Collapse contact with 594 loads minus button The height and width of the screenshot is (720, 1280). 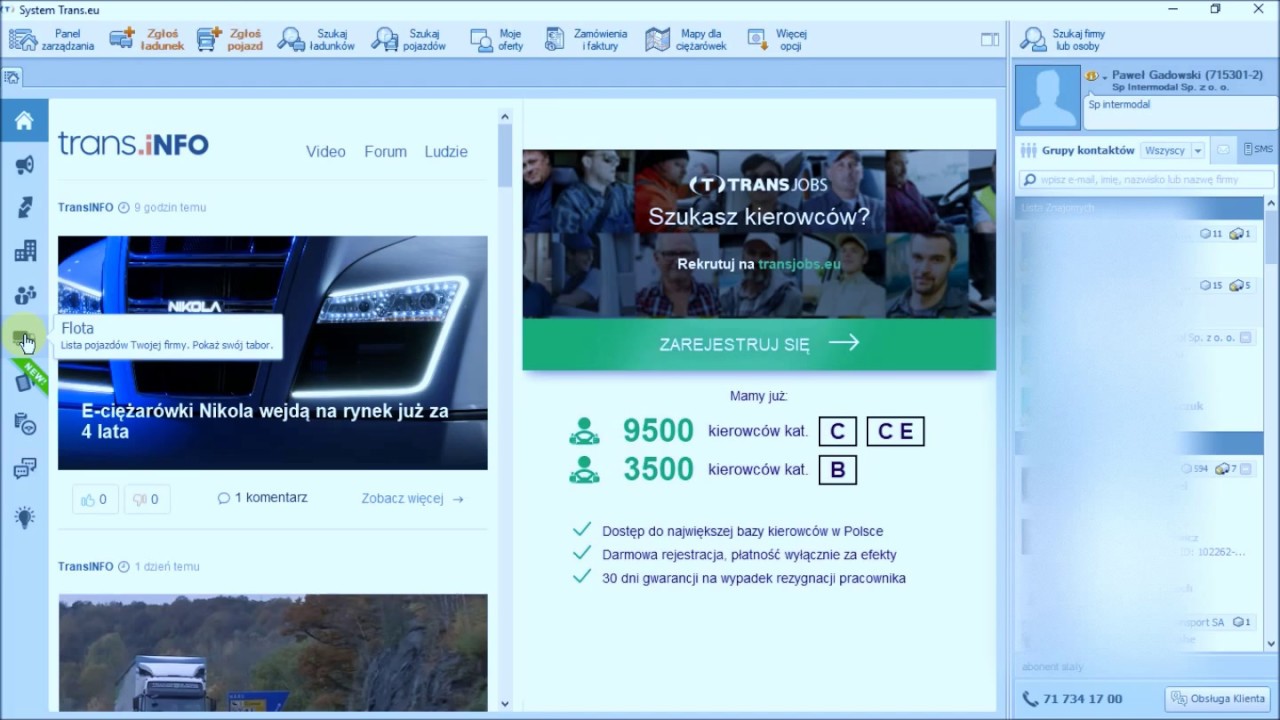coord(1245,469)
